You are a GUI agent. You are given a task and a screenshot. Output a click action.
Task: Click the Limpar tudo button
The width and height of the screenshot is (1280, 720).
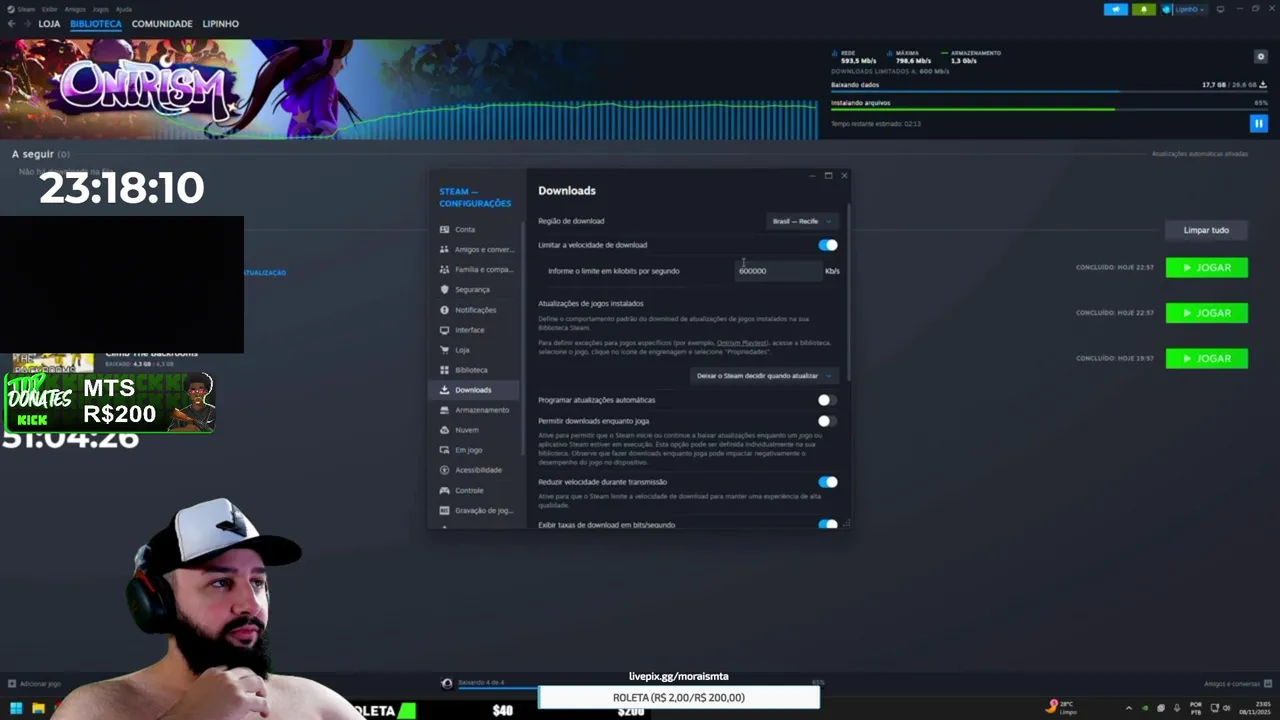point(1206,230)
